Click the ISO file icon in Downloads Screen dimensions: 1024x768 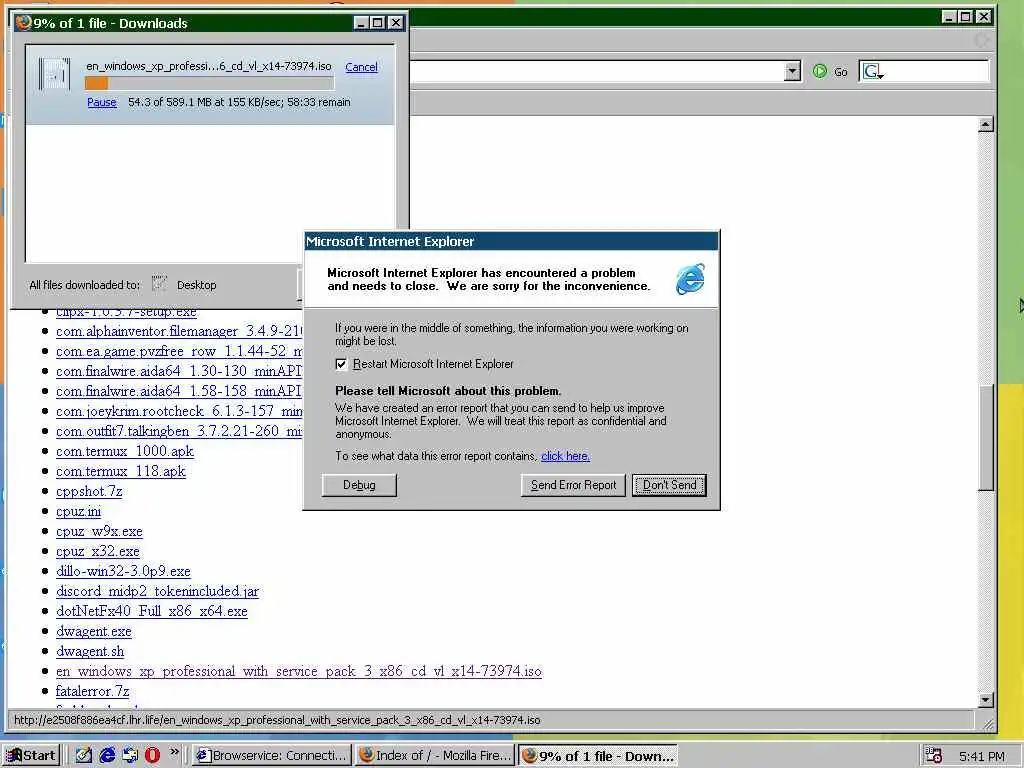click(54, 74)
